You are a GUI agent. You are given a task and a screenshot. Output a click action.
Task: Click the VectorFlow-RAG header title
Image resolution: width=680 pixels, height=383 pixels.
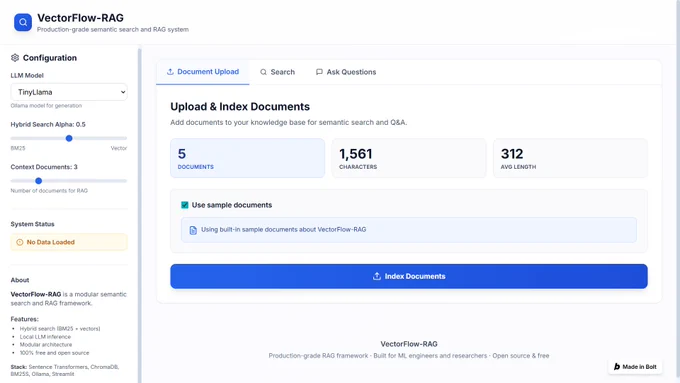80,18
